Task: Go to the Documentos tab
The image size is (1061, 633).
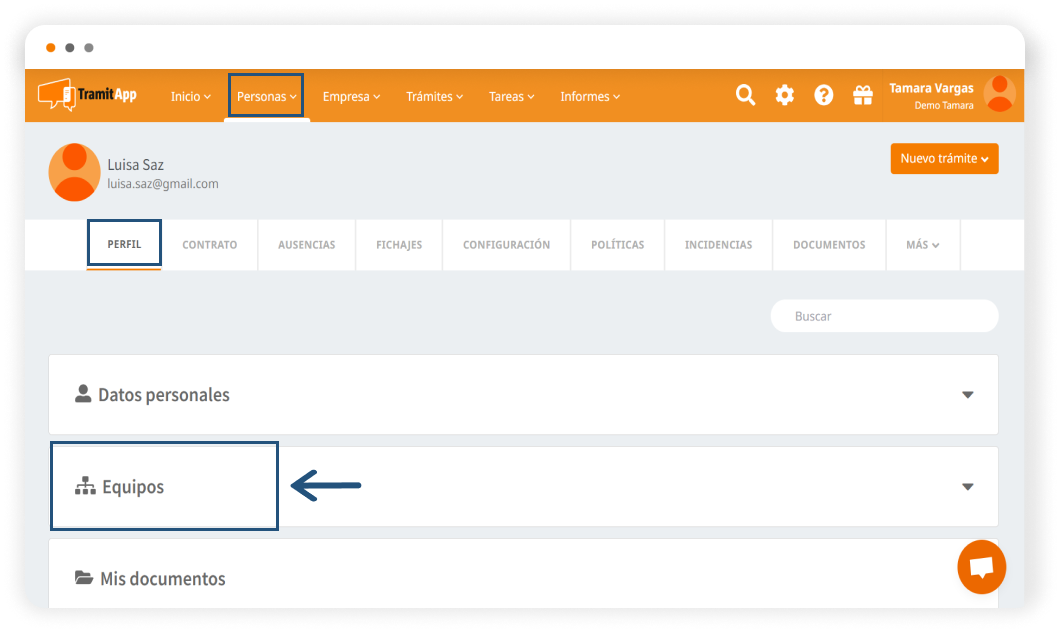Action: pyautogui.click(x=828, y=245)
